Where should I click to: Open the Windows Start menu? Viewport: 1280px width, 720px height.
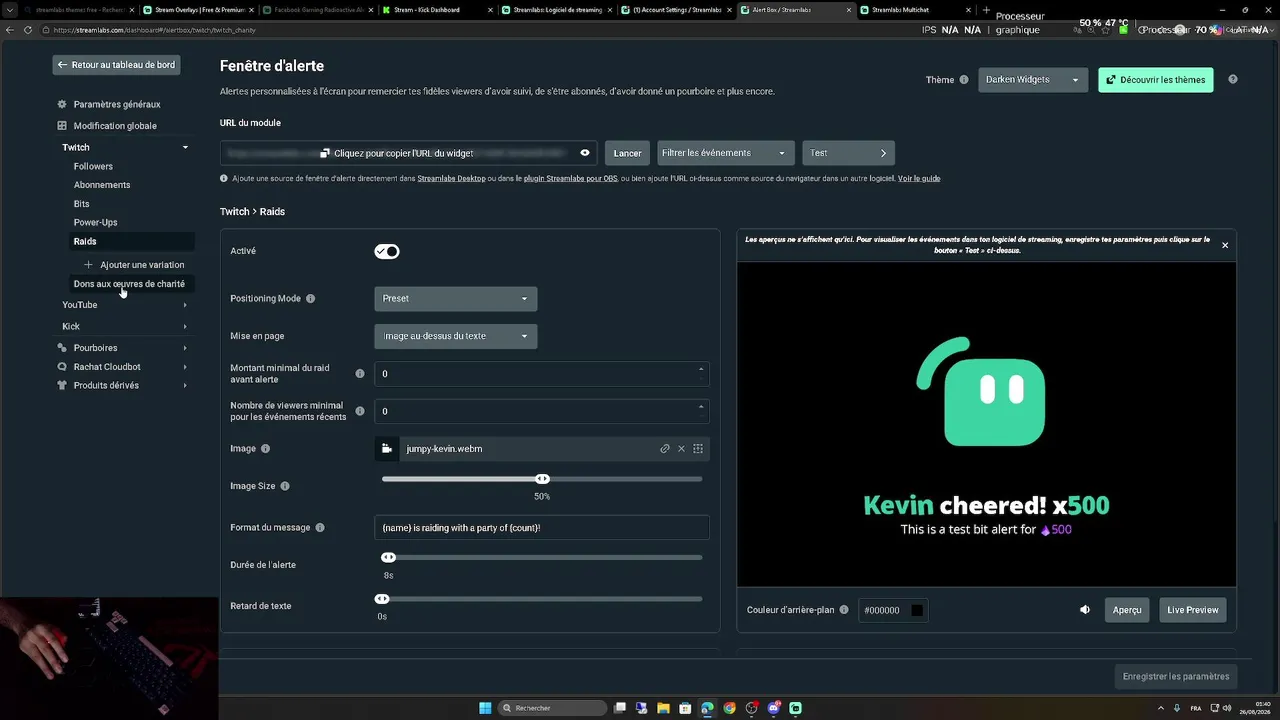click(x=485, y=708)
